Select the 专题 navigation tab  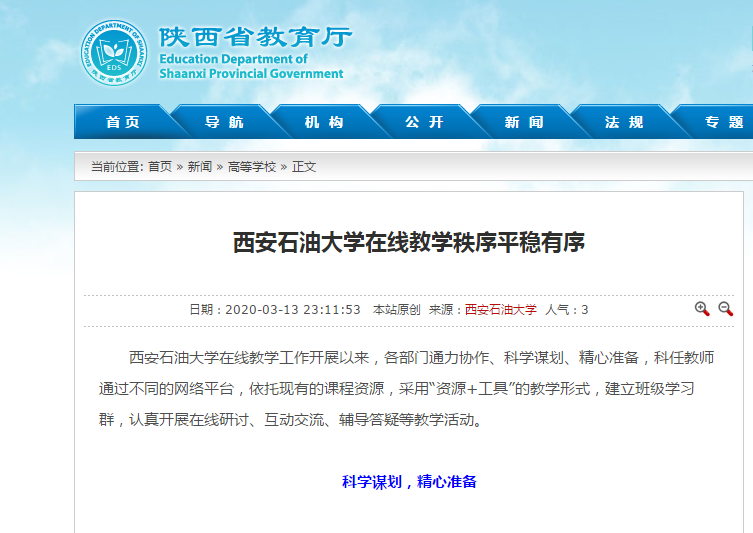point(724,122)
